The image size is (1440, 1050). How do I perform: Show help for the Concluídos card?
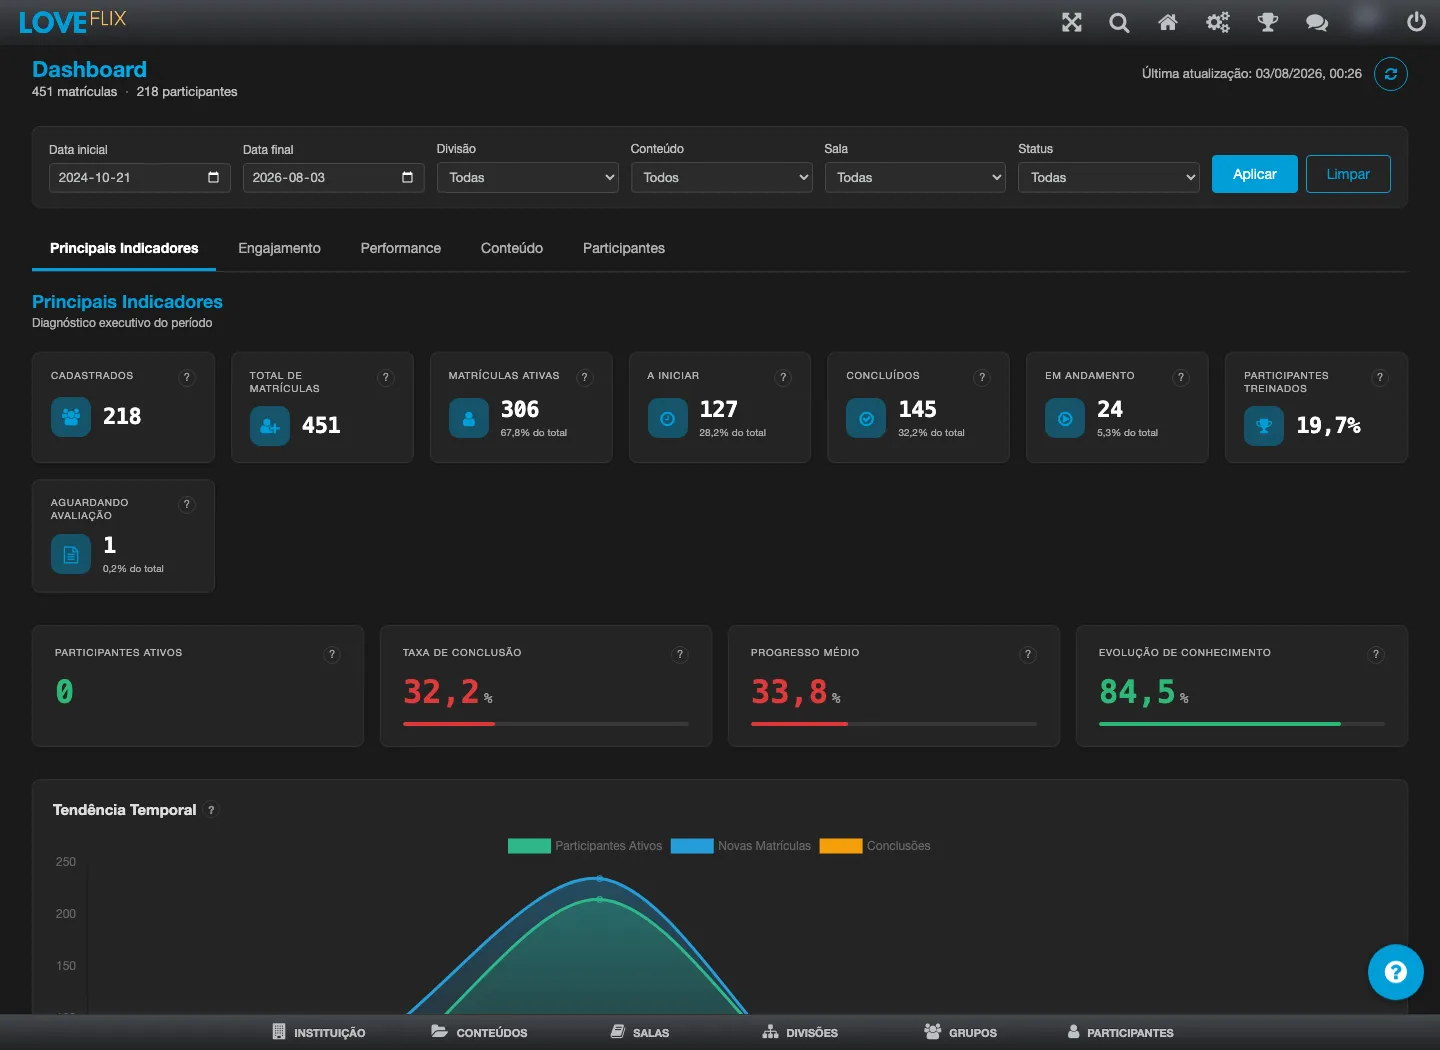pyautogui.click(x=982, y=378)
